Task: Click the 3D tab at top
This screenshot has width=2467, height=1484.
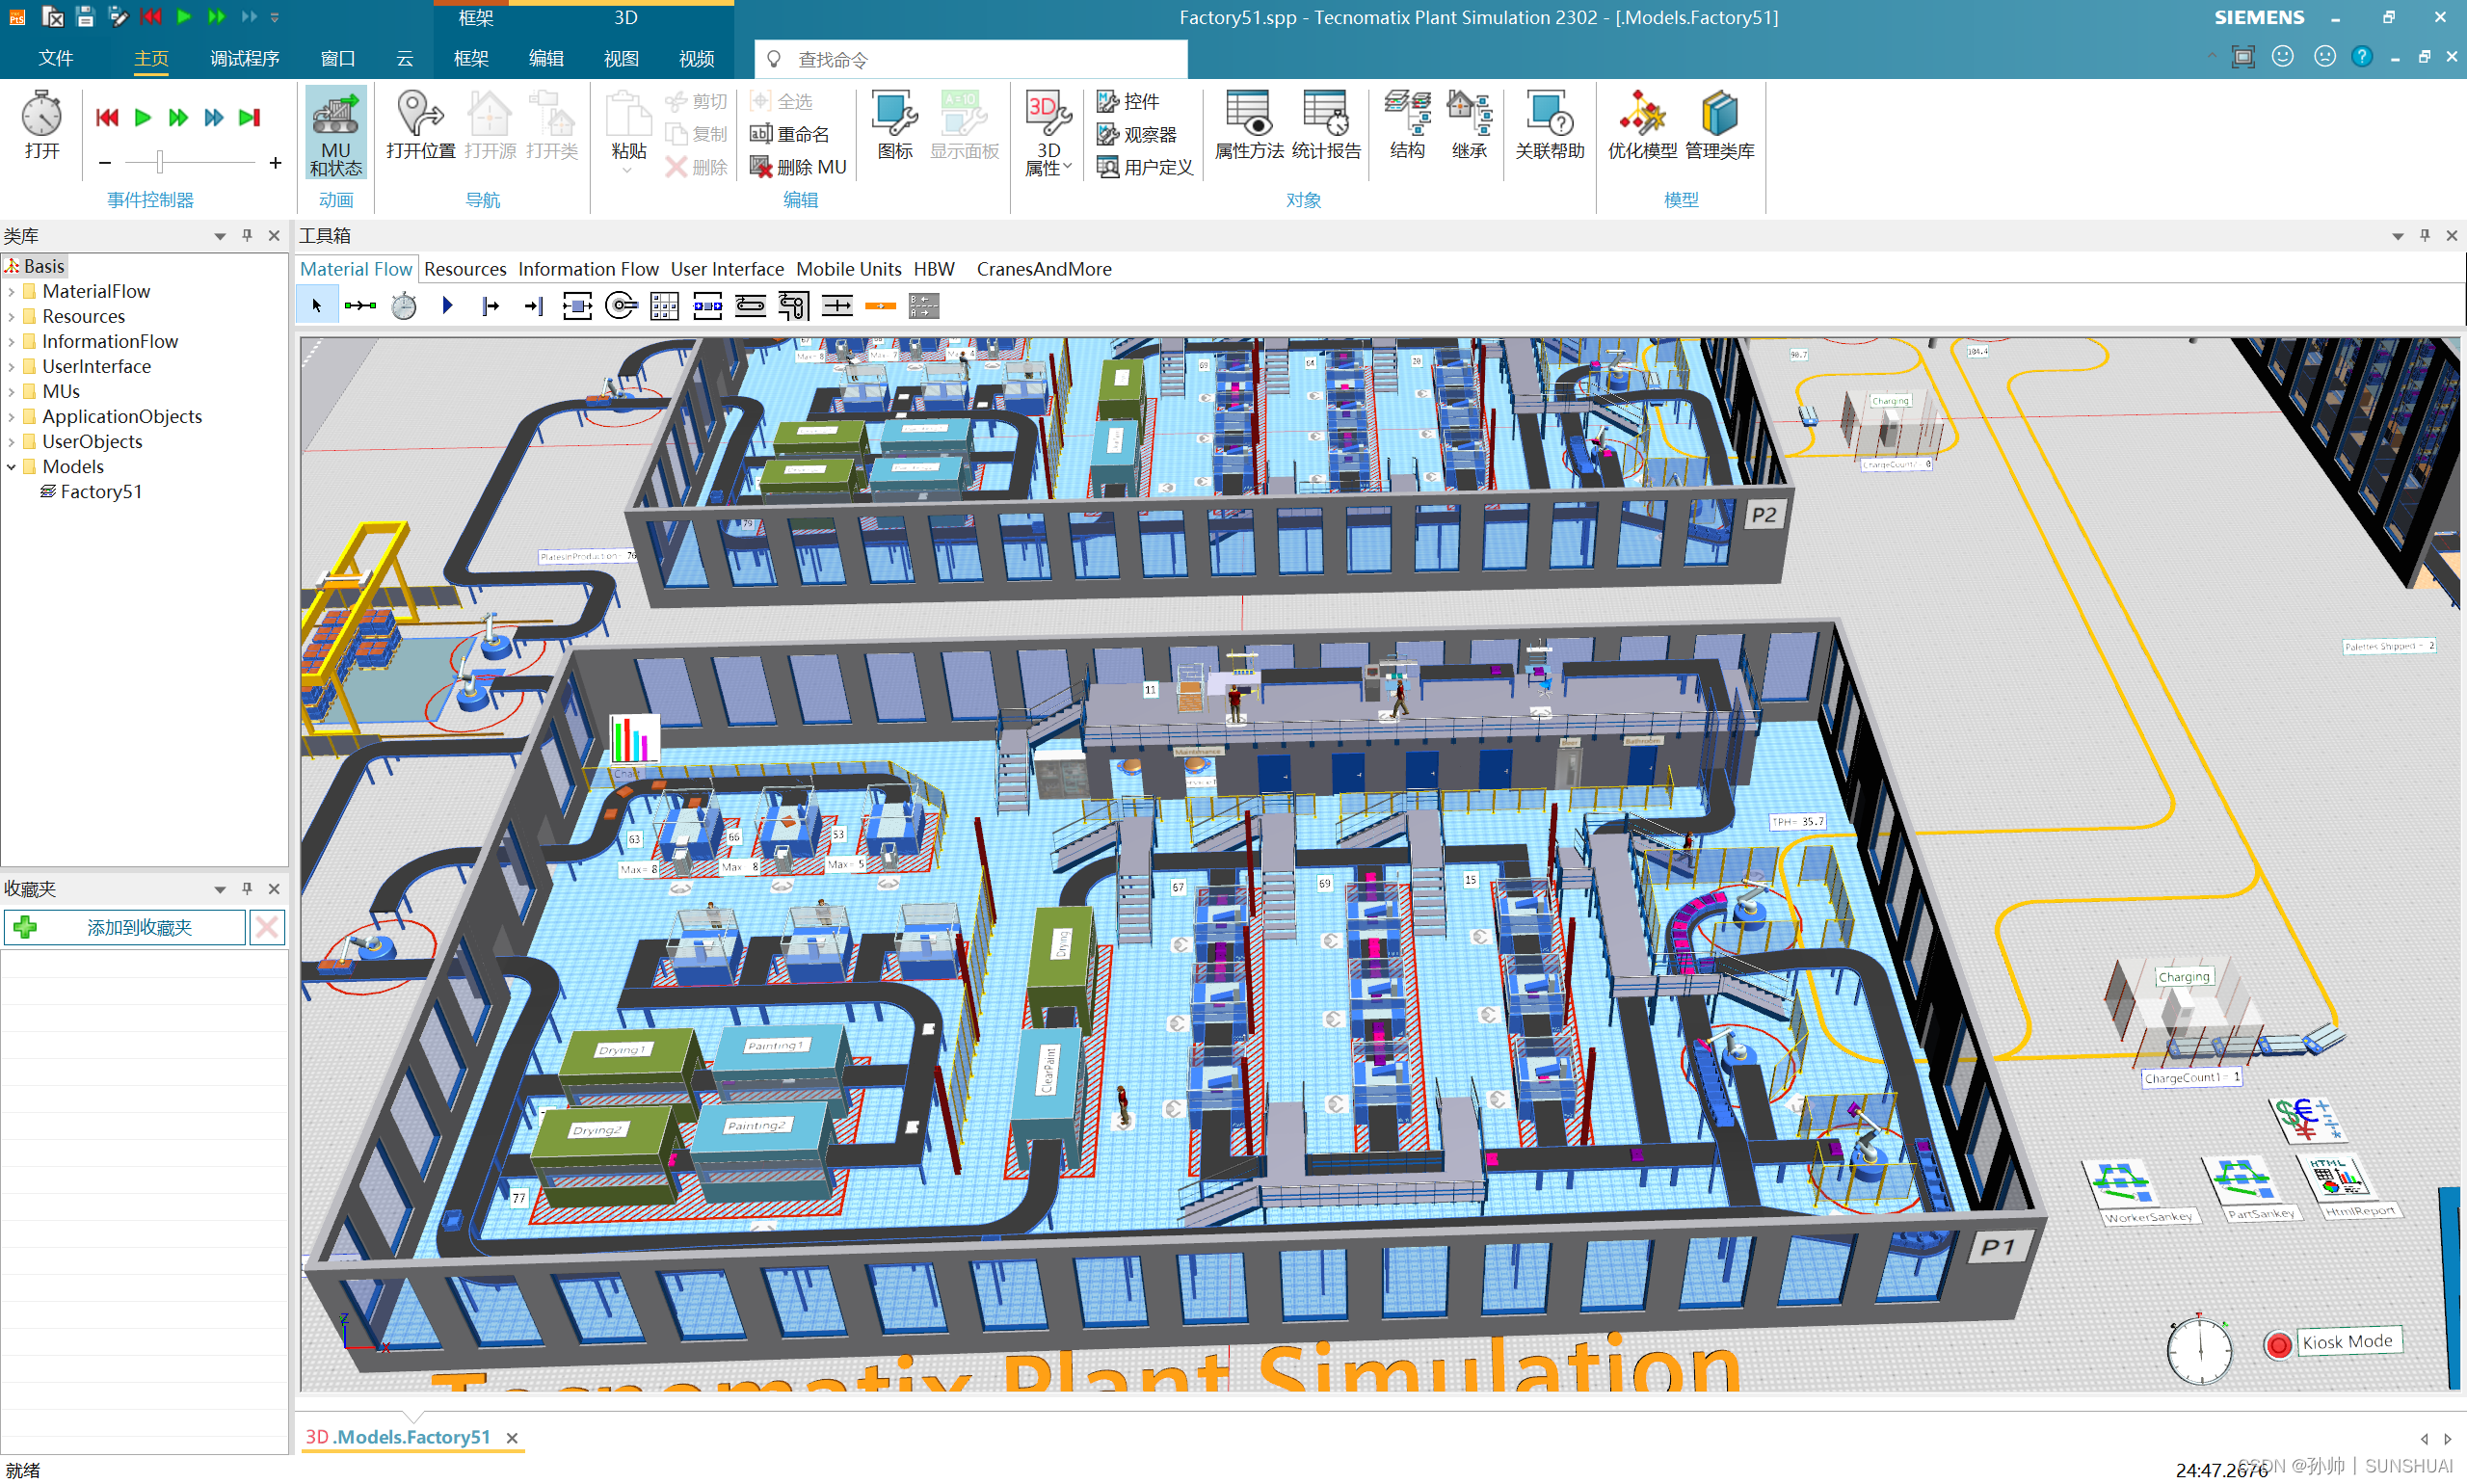Action: point(626,18)
